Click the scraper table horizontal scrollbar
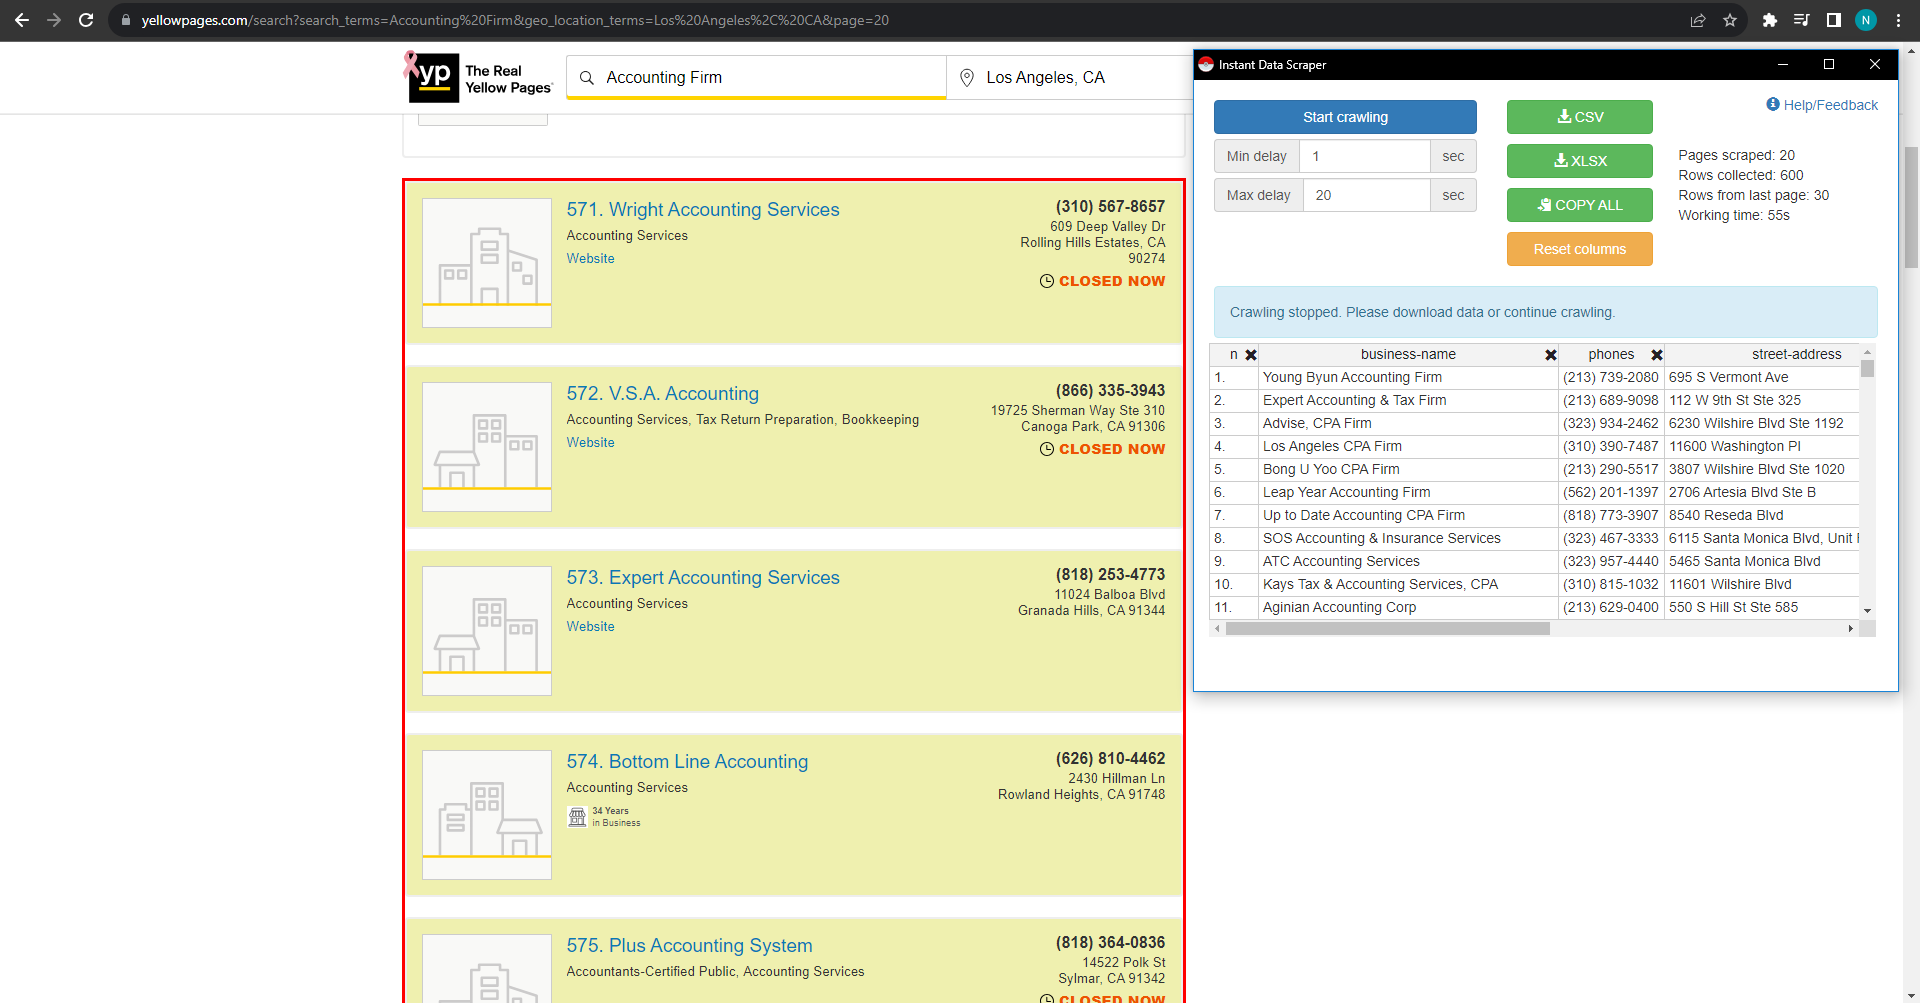This screenshot has width=1920, height=1003. [x=1388, y=629]
